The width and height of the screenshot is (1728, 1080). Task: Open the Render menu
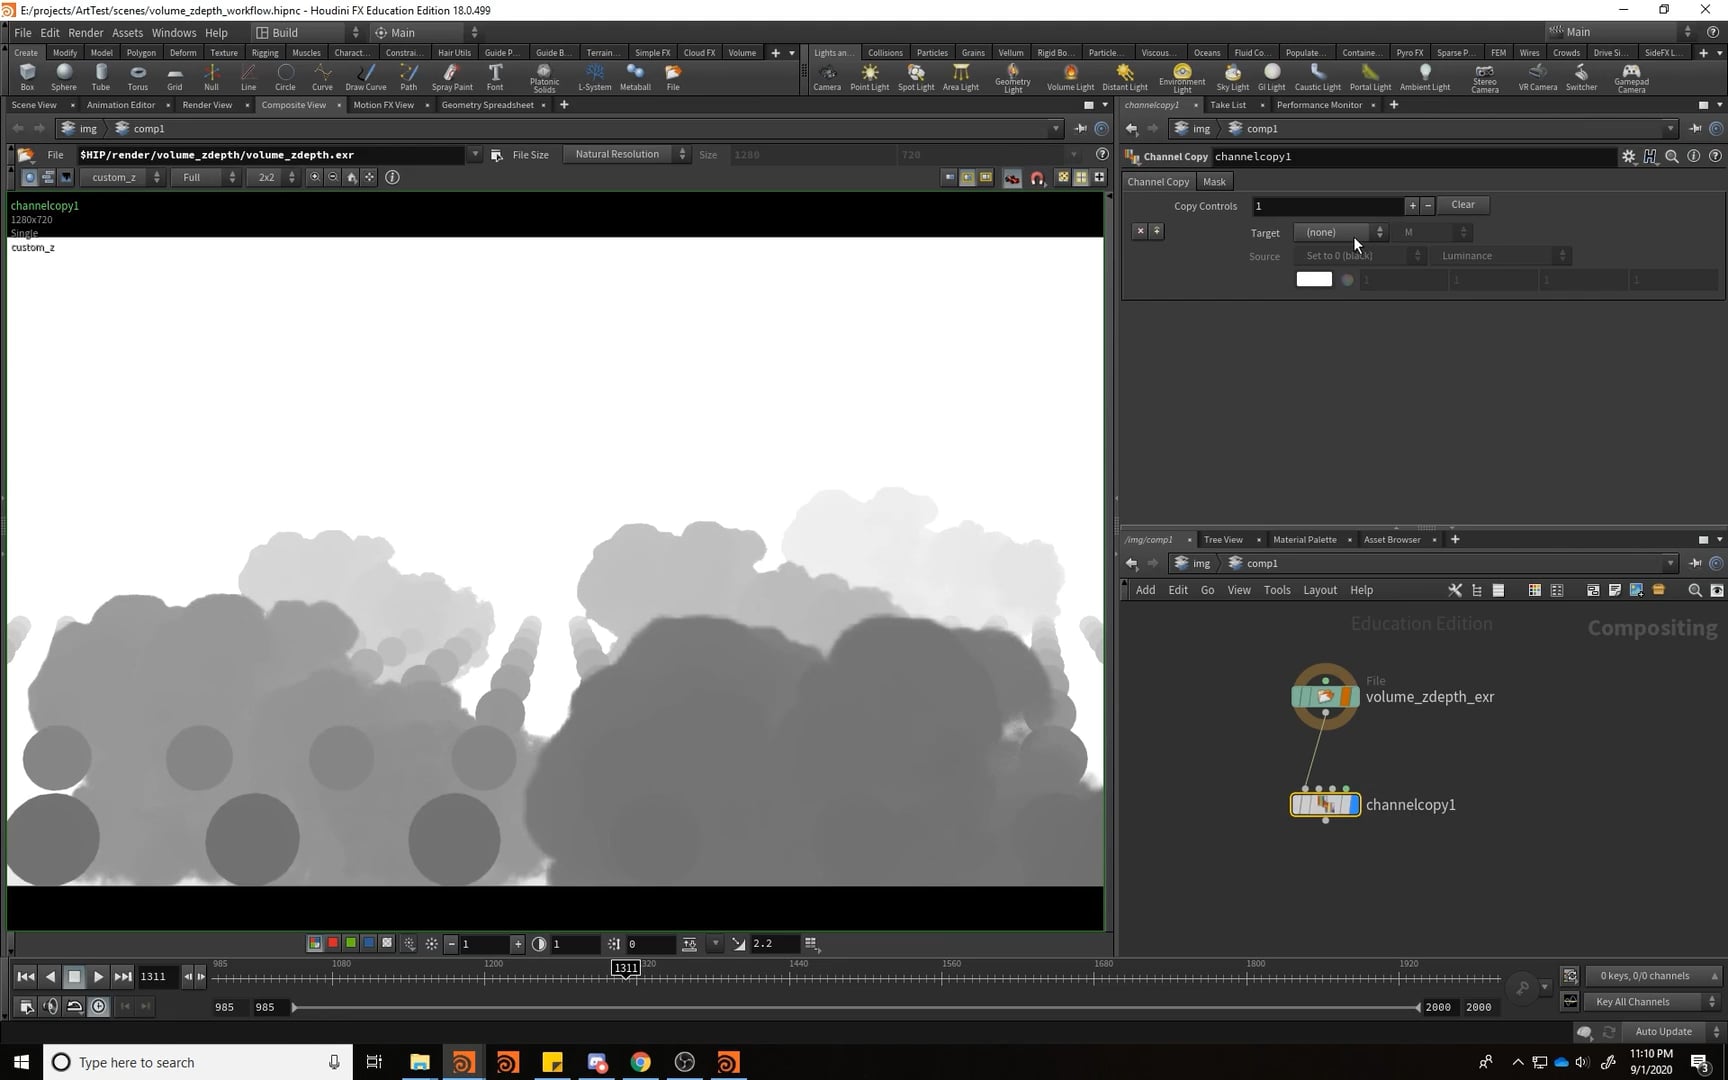pyautogui.click(x=85, y=32)
